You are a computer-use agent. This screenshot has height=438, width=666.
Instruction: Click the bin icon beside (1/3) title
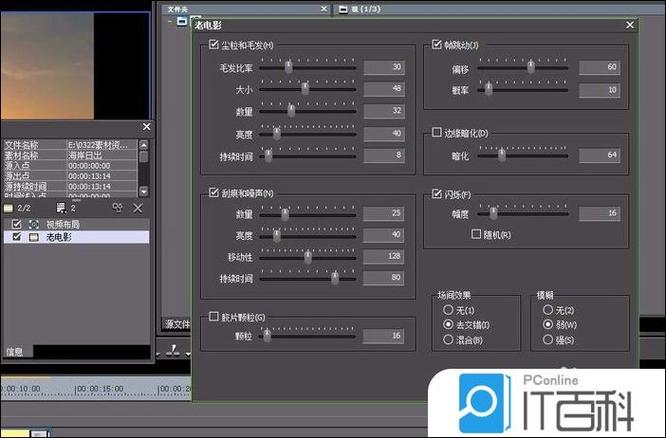tap(343, 9)
